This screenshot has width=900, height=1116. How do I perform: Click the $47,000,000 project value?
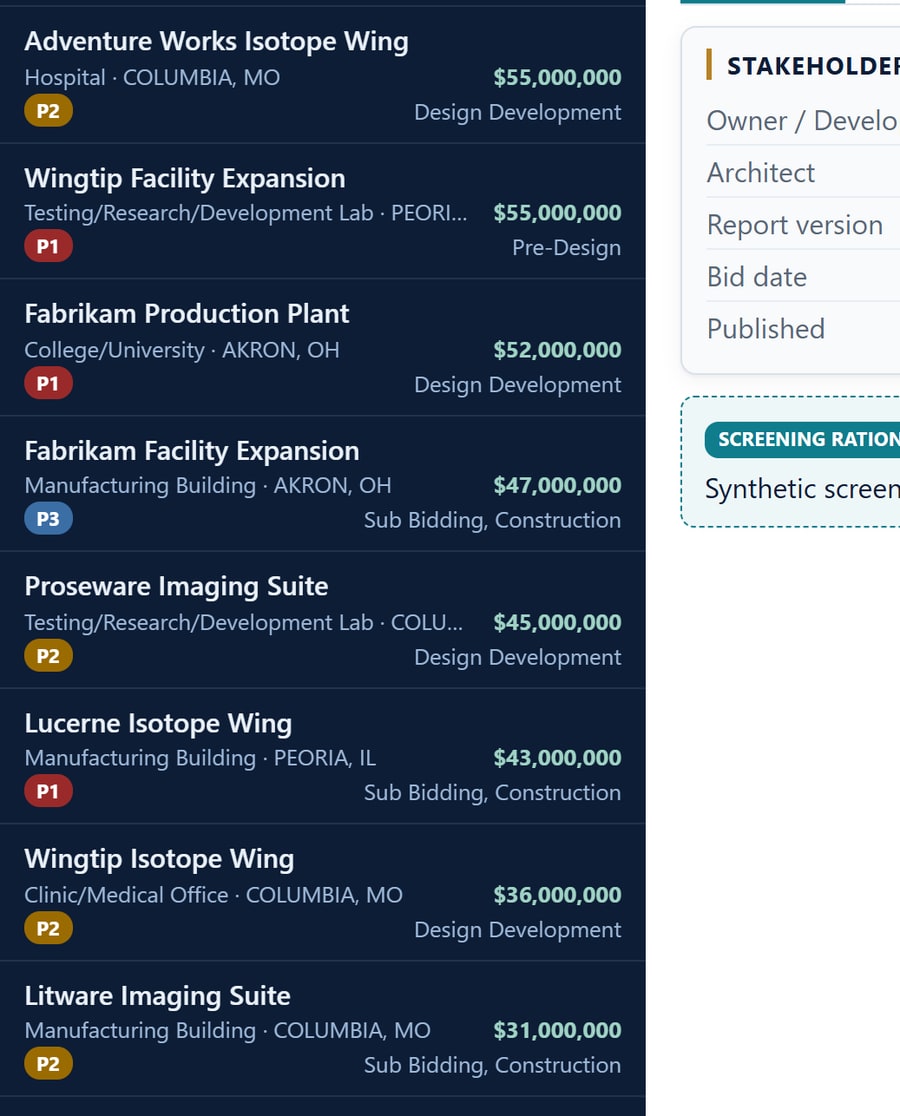557,485
